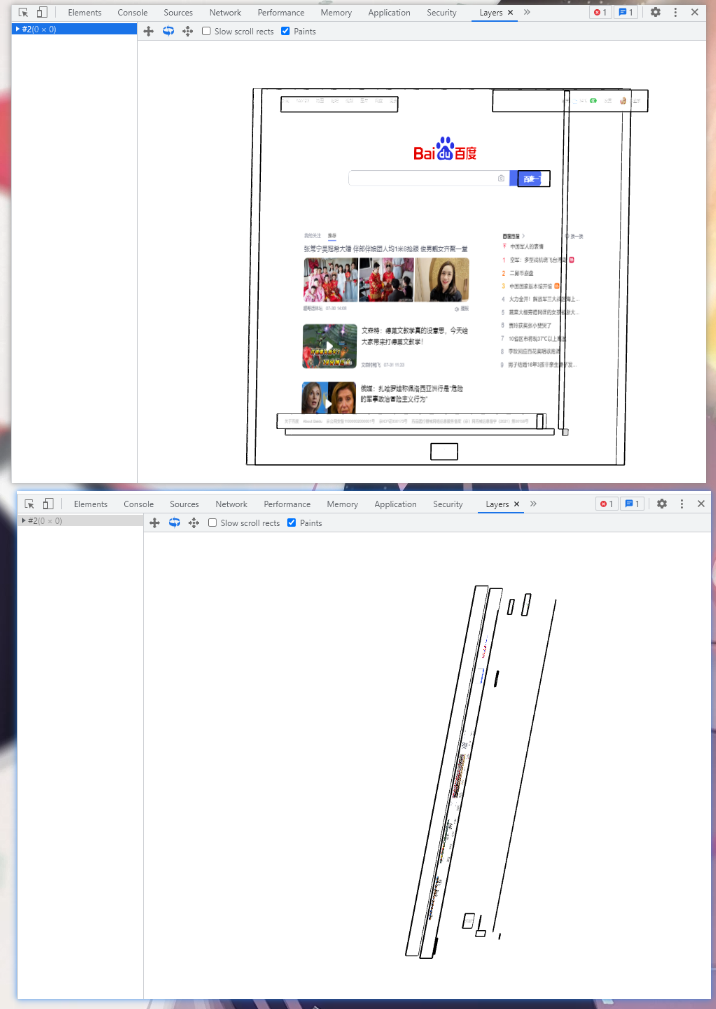Select inspect element icon in upper DevTools

coord(23,12)
